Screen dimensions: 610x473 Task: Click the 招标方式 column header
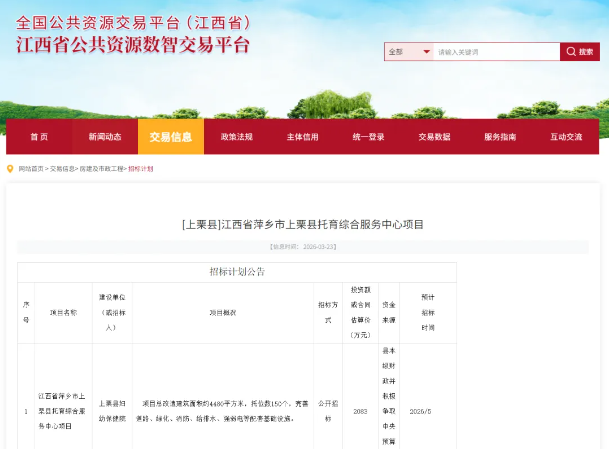point(328,312)
